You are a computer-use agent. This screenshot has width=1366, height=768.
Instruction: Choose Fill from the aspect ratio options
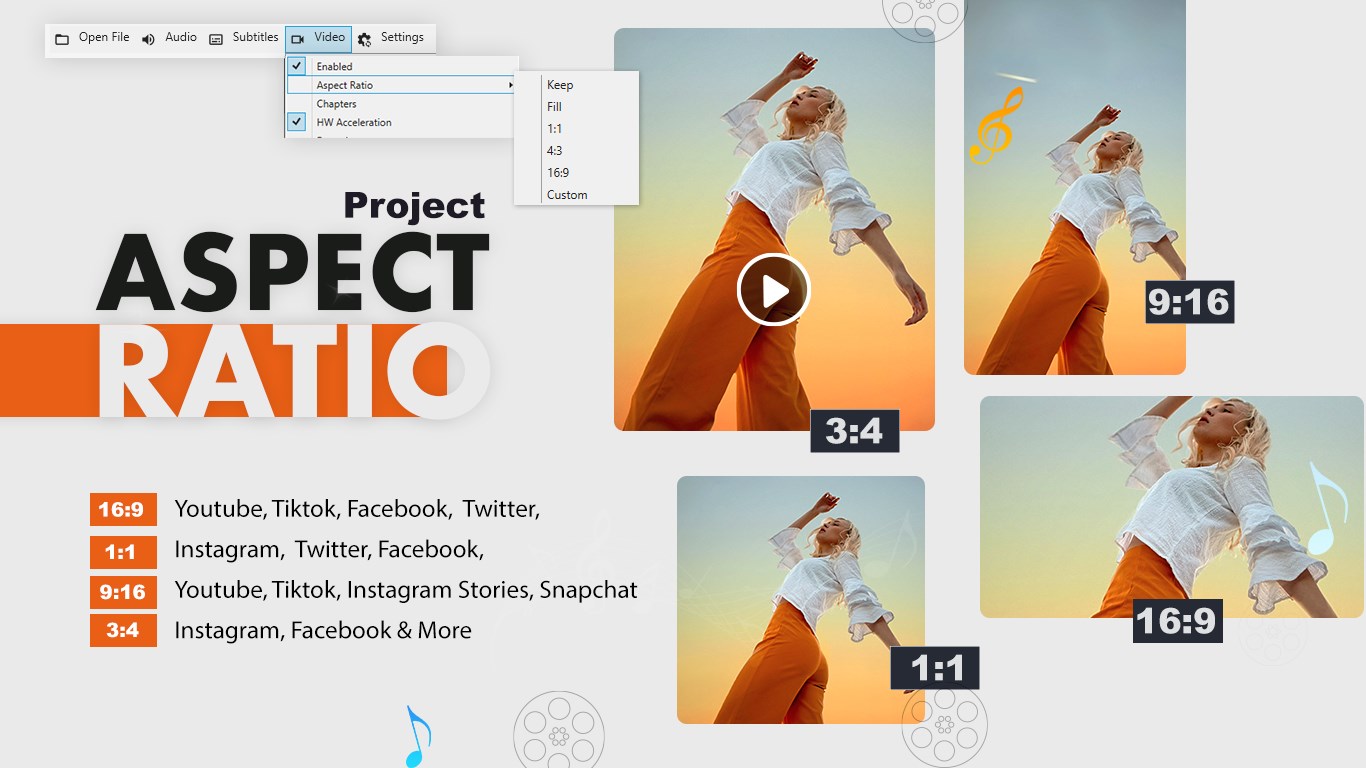coord(554,106)
